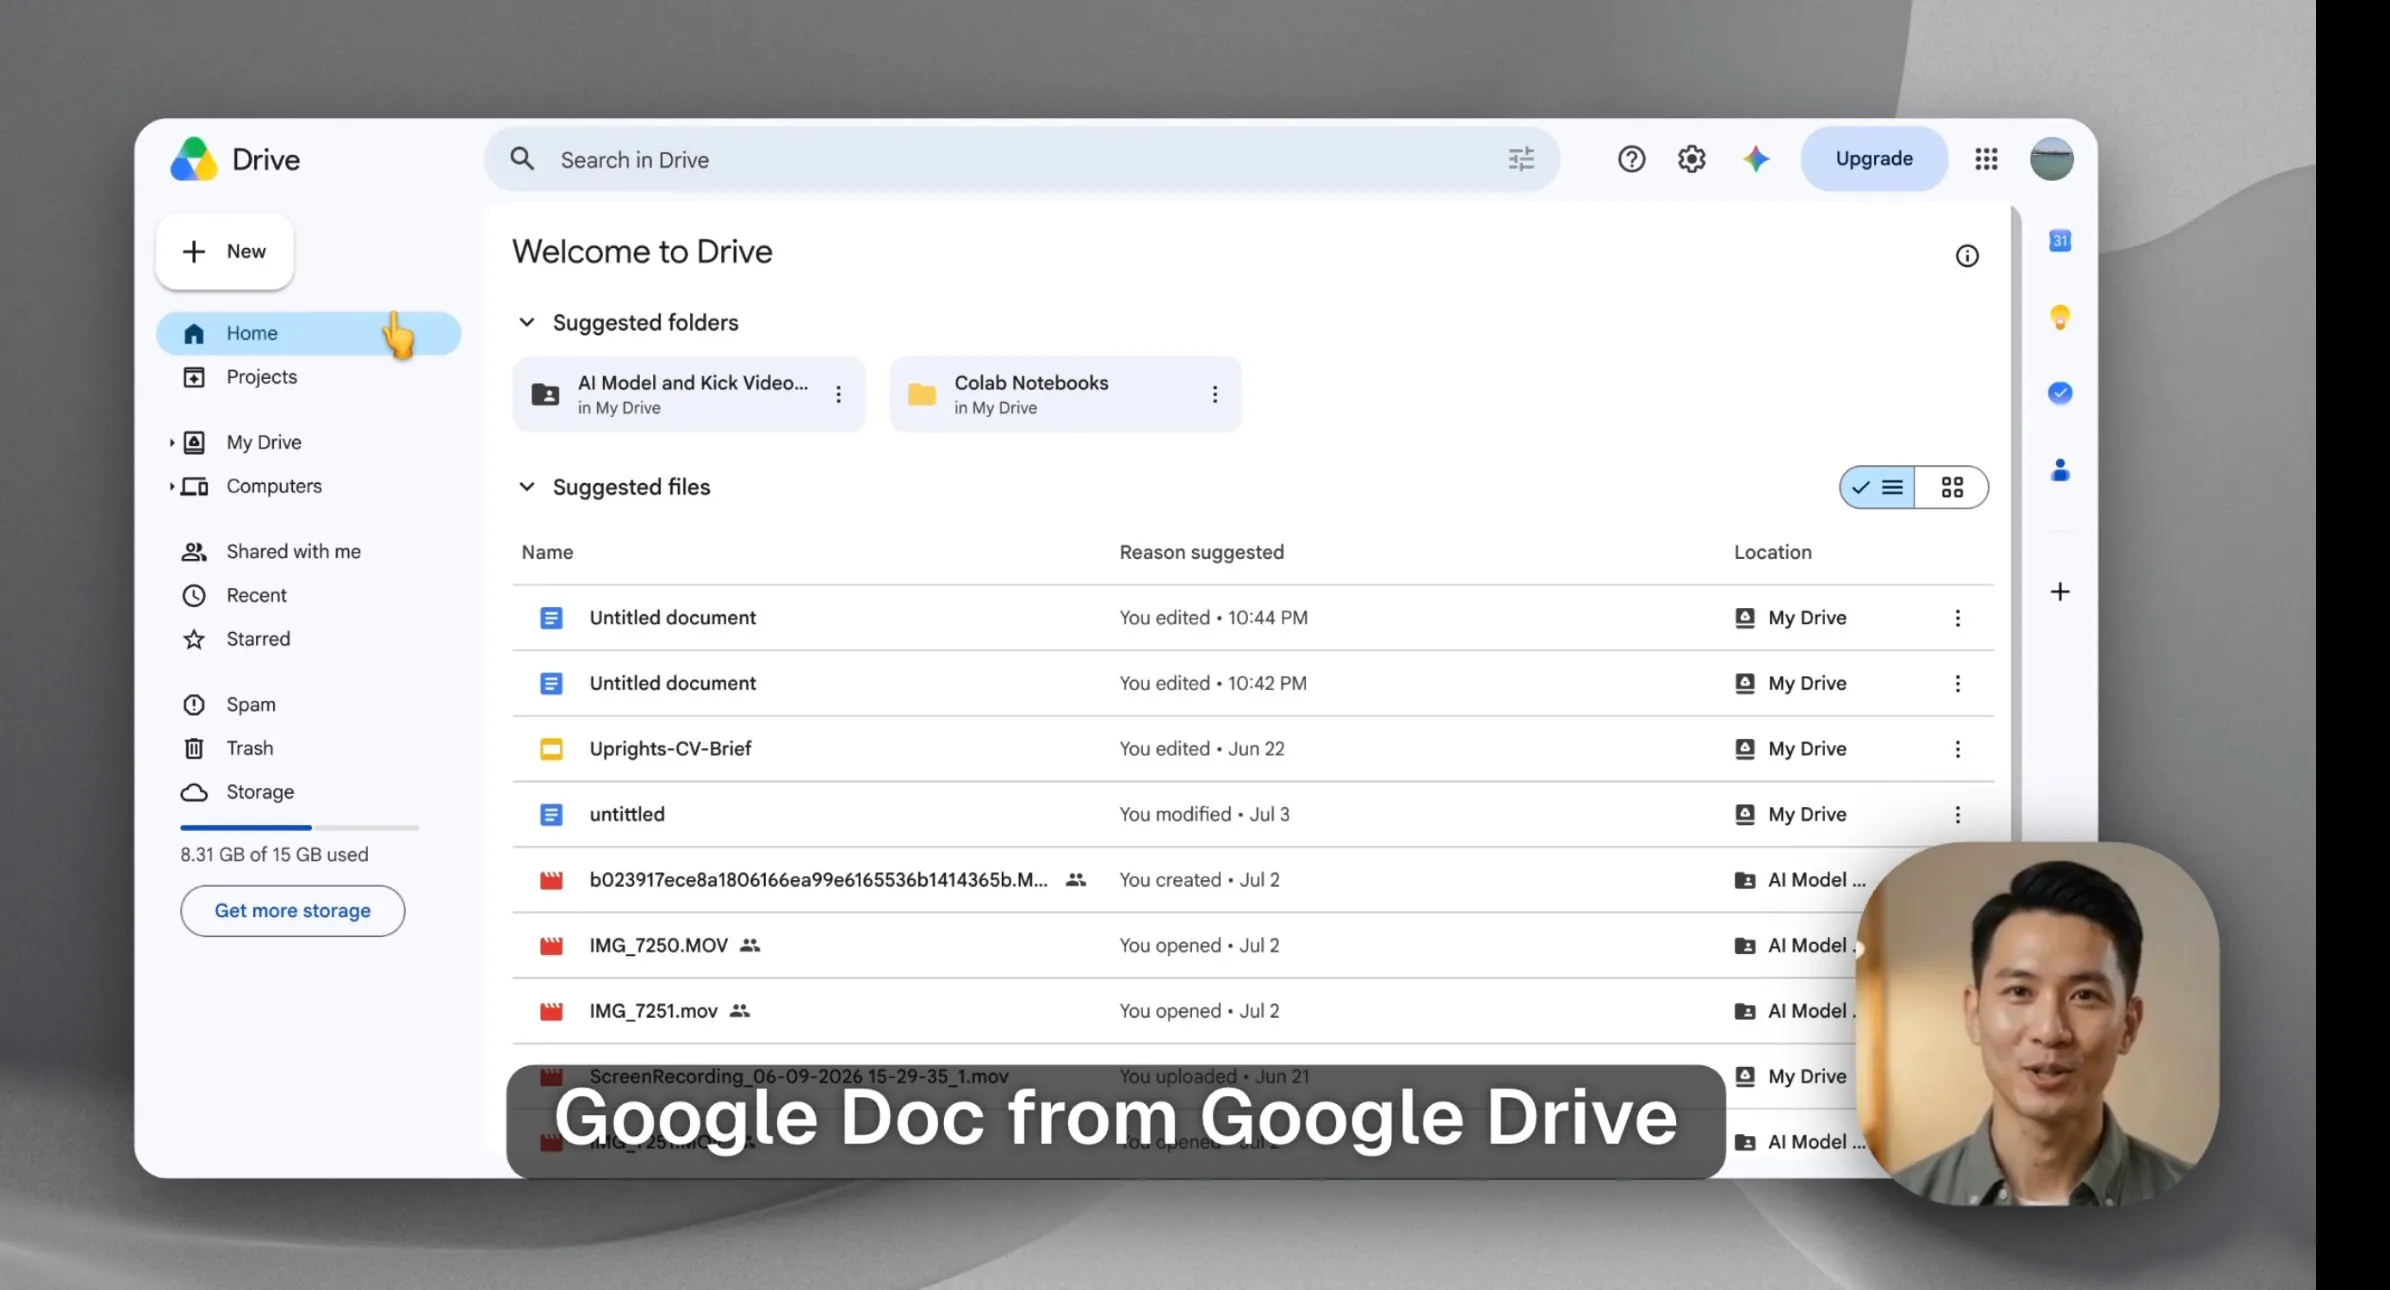Open Google Keep in the side panel
Viewport: 2390px width, 1290px height.
2059,317
